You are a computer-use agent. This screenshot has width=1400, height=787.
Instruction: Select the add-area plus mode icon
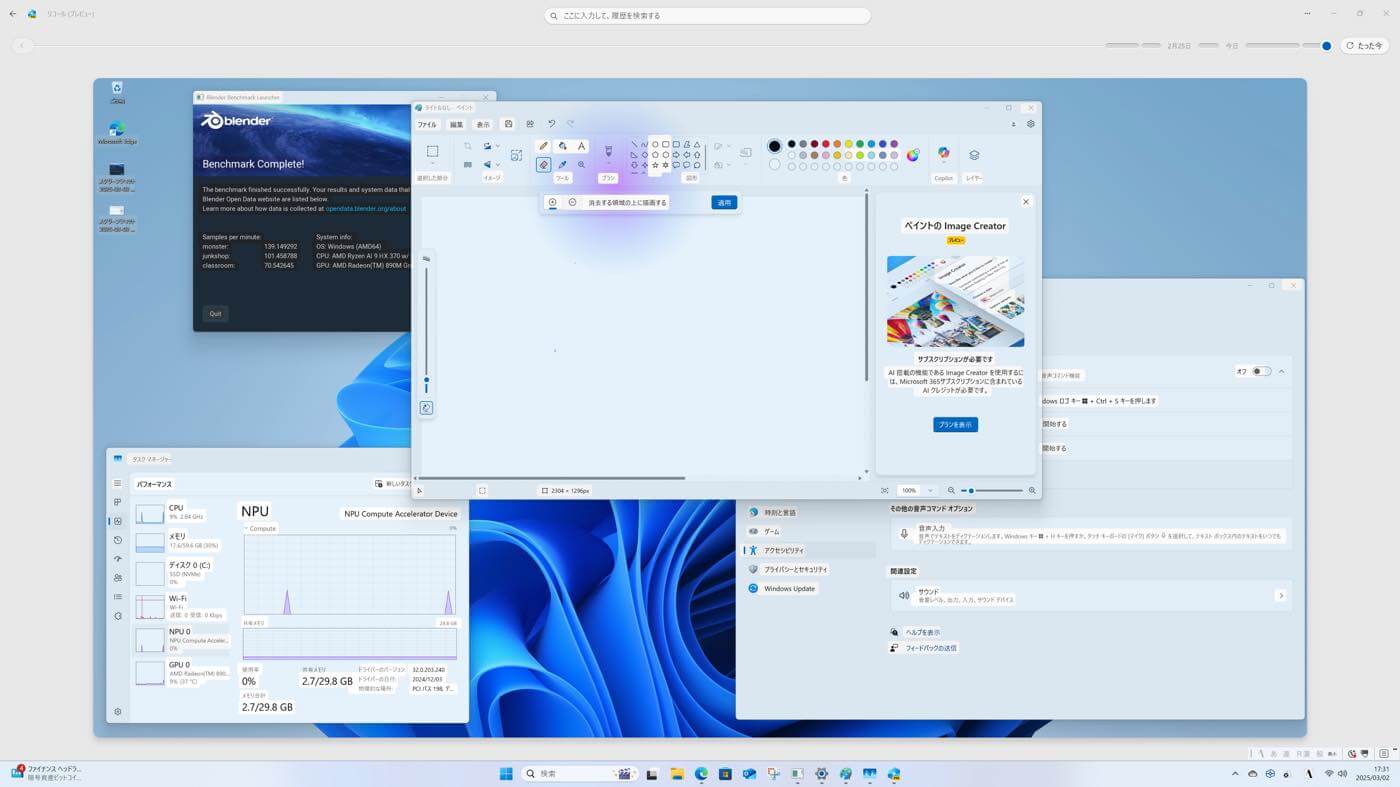pos(552,202)
